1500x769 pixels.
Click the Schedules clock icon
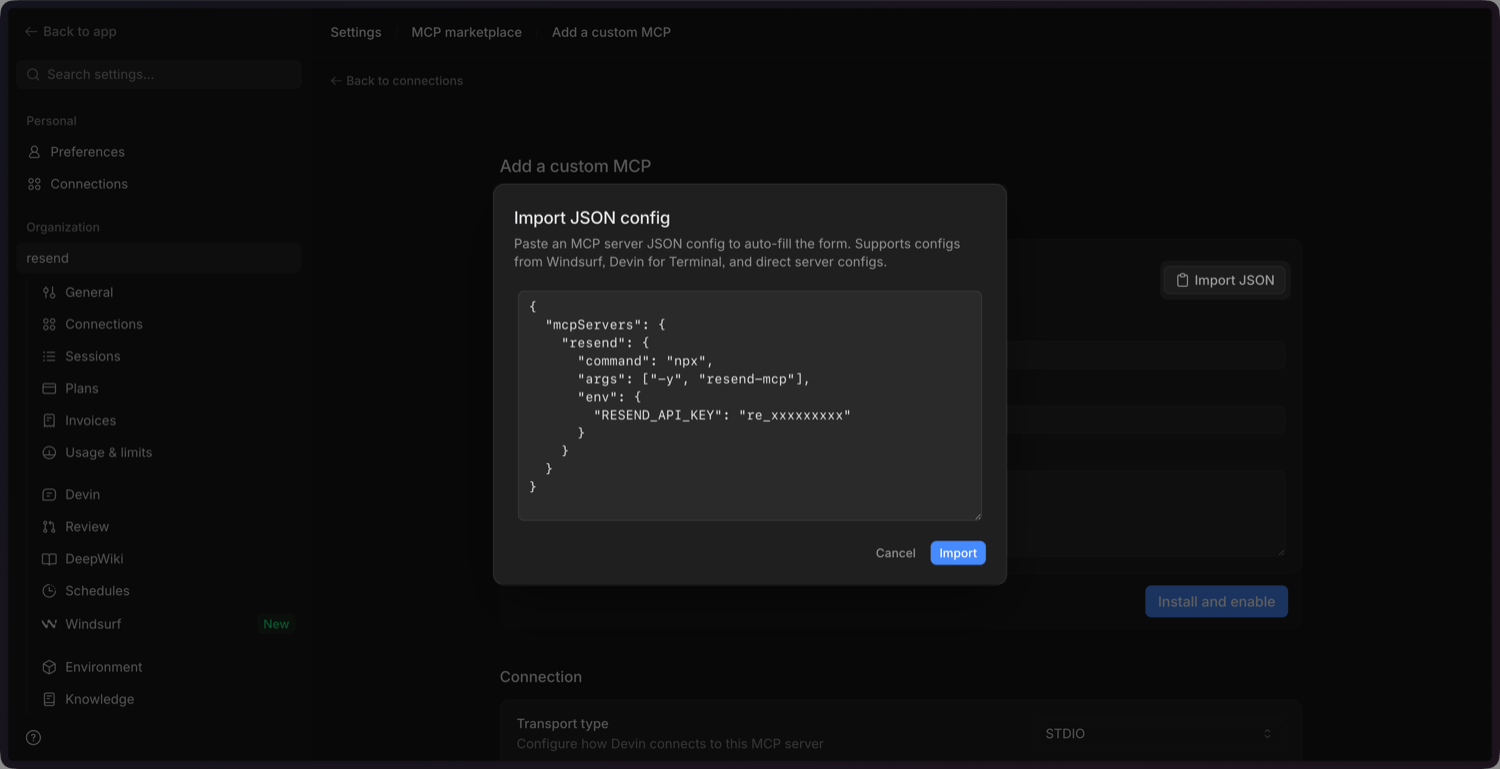coord(49,590)
